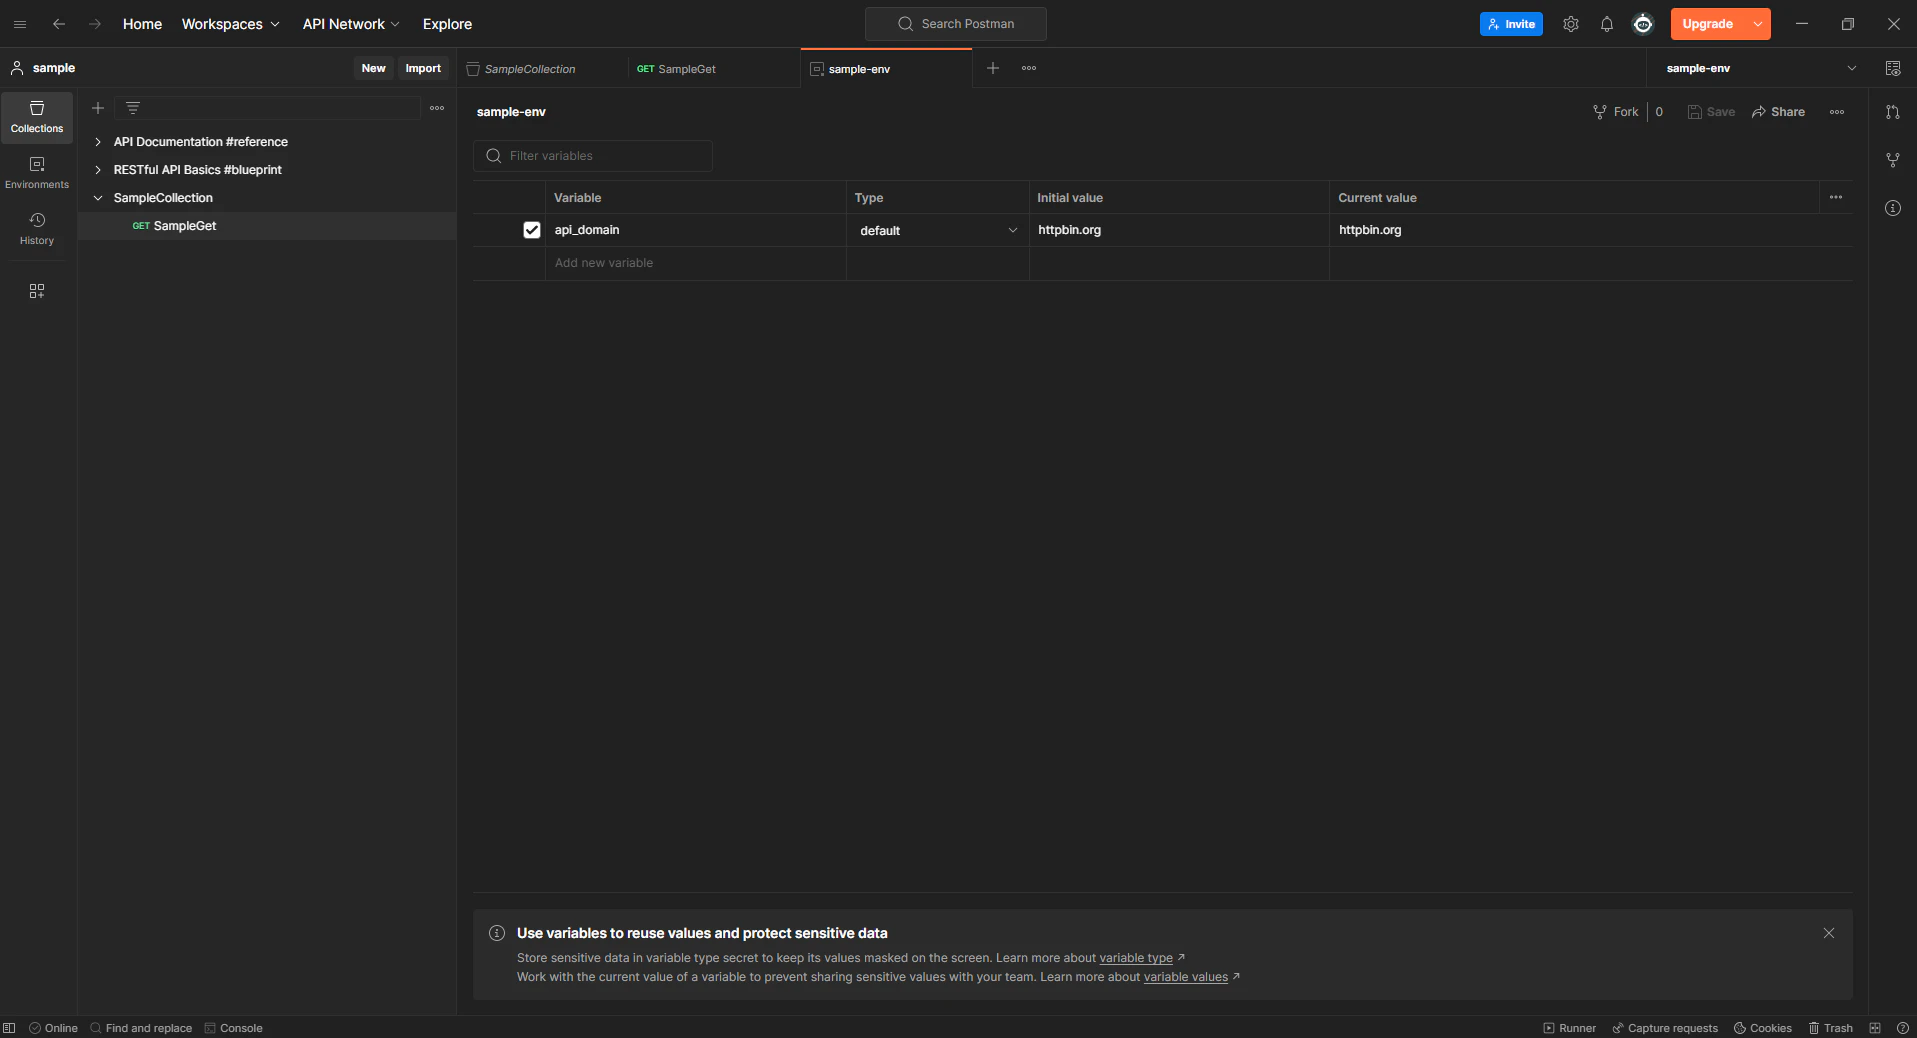Expand the Upgrade button arrow
The height and width of the screenshot is (1038, 1917).
pyautogui.click(x=1758, y=24)
